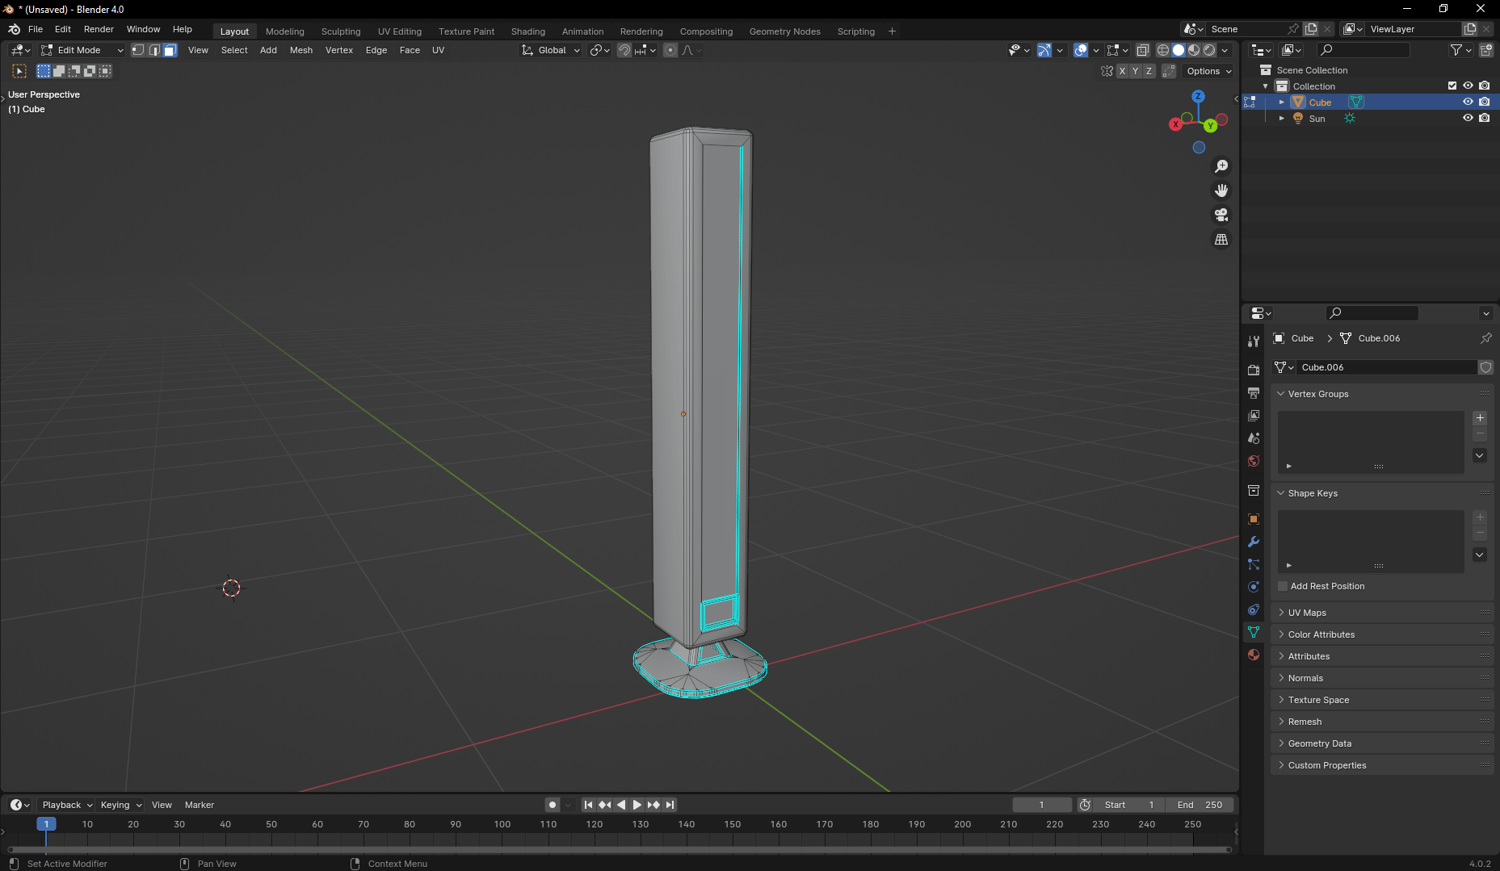This screenshot has height=871, width=1500.
Task: Click the Options button in viewport
Action: point(1208,71)
